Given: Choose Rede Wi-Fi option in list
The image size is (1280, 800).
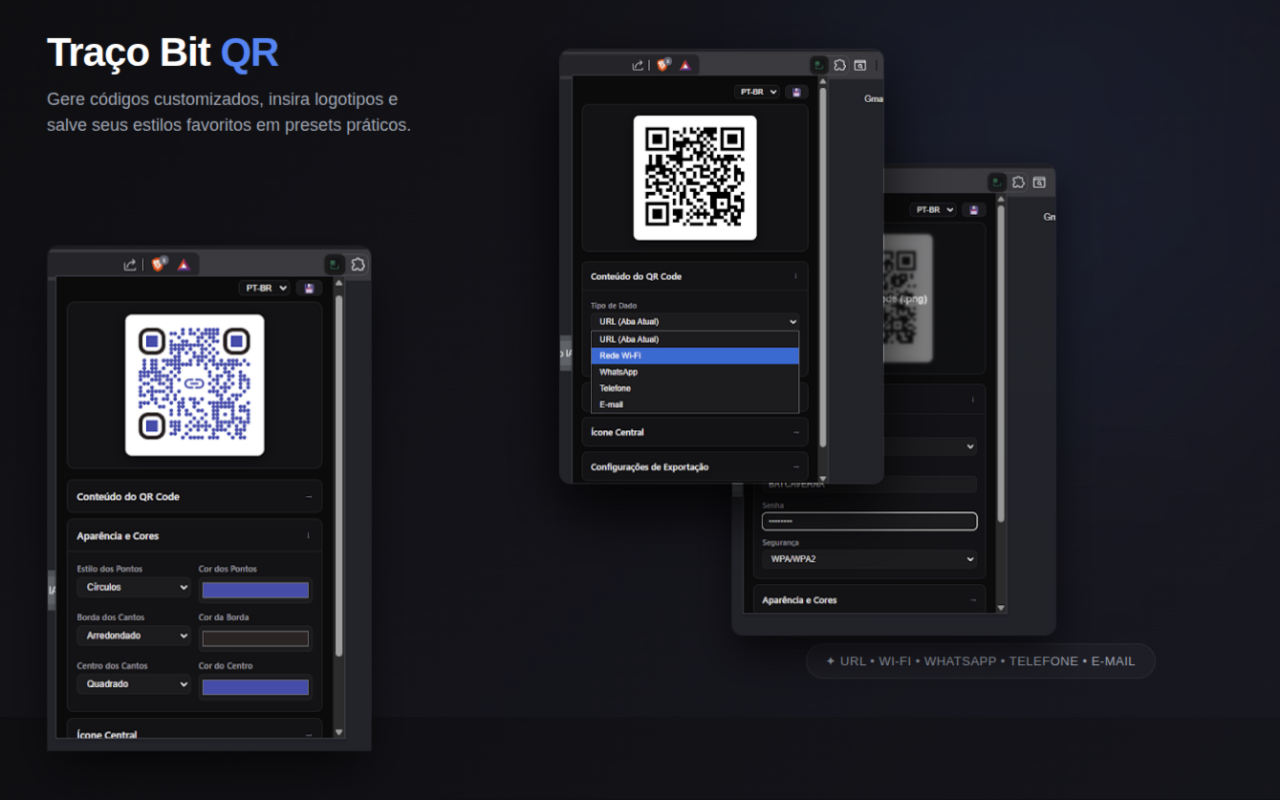Looking at the screenshot, I should click(695, 356).
